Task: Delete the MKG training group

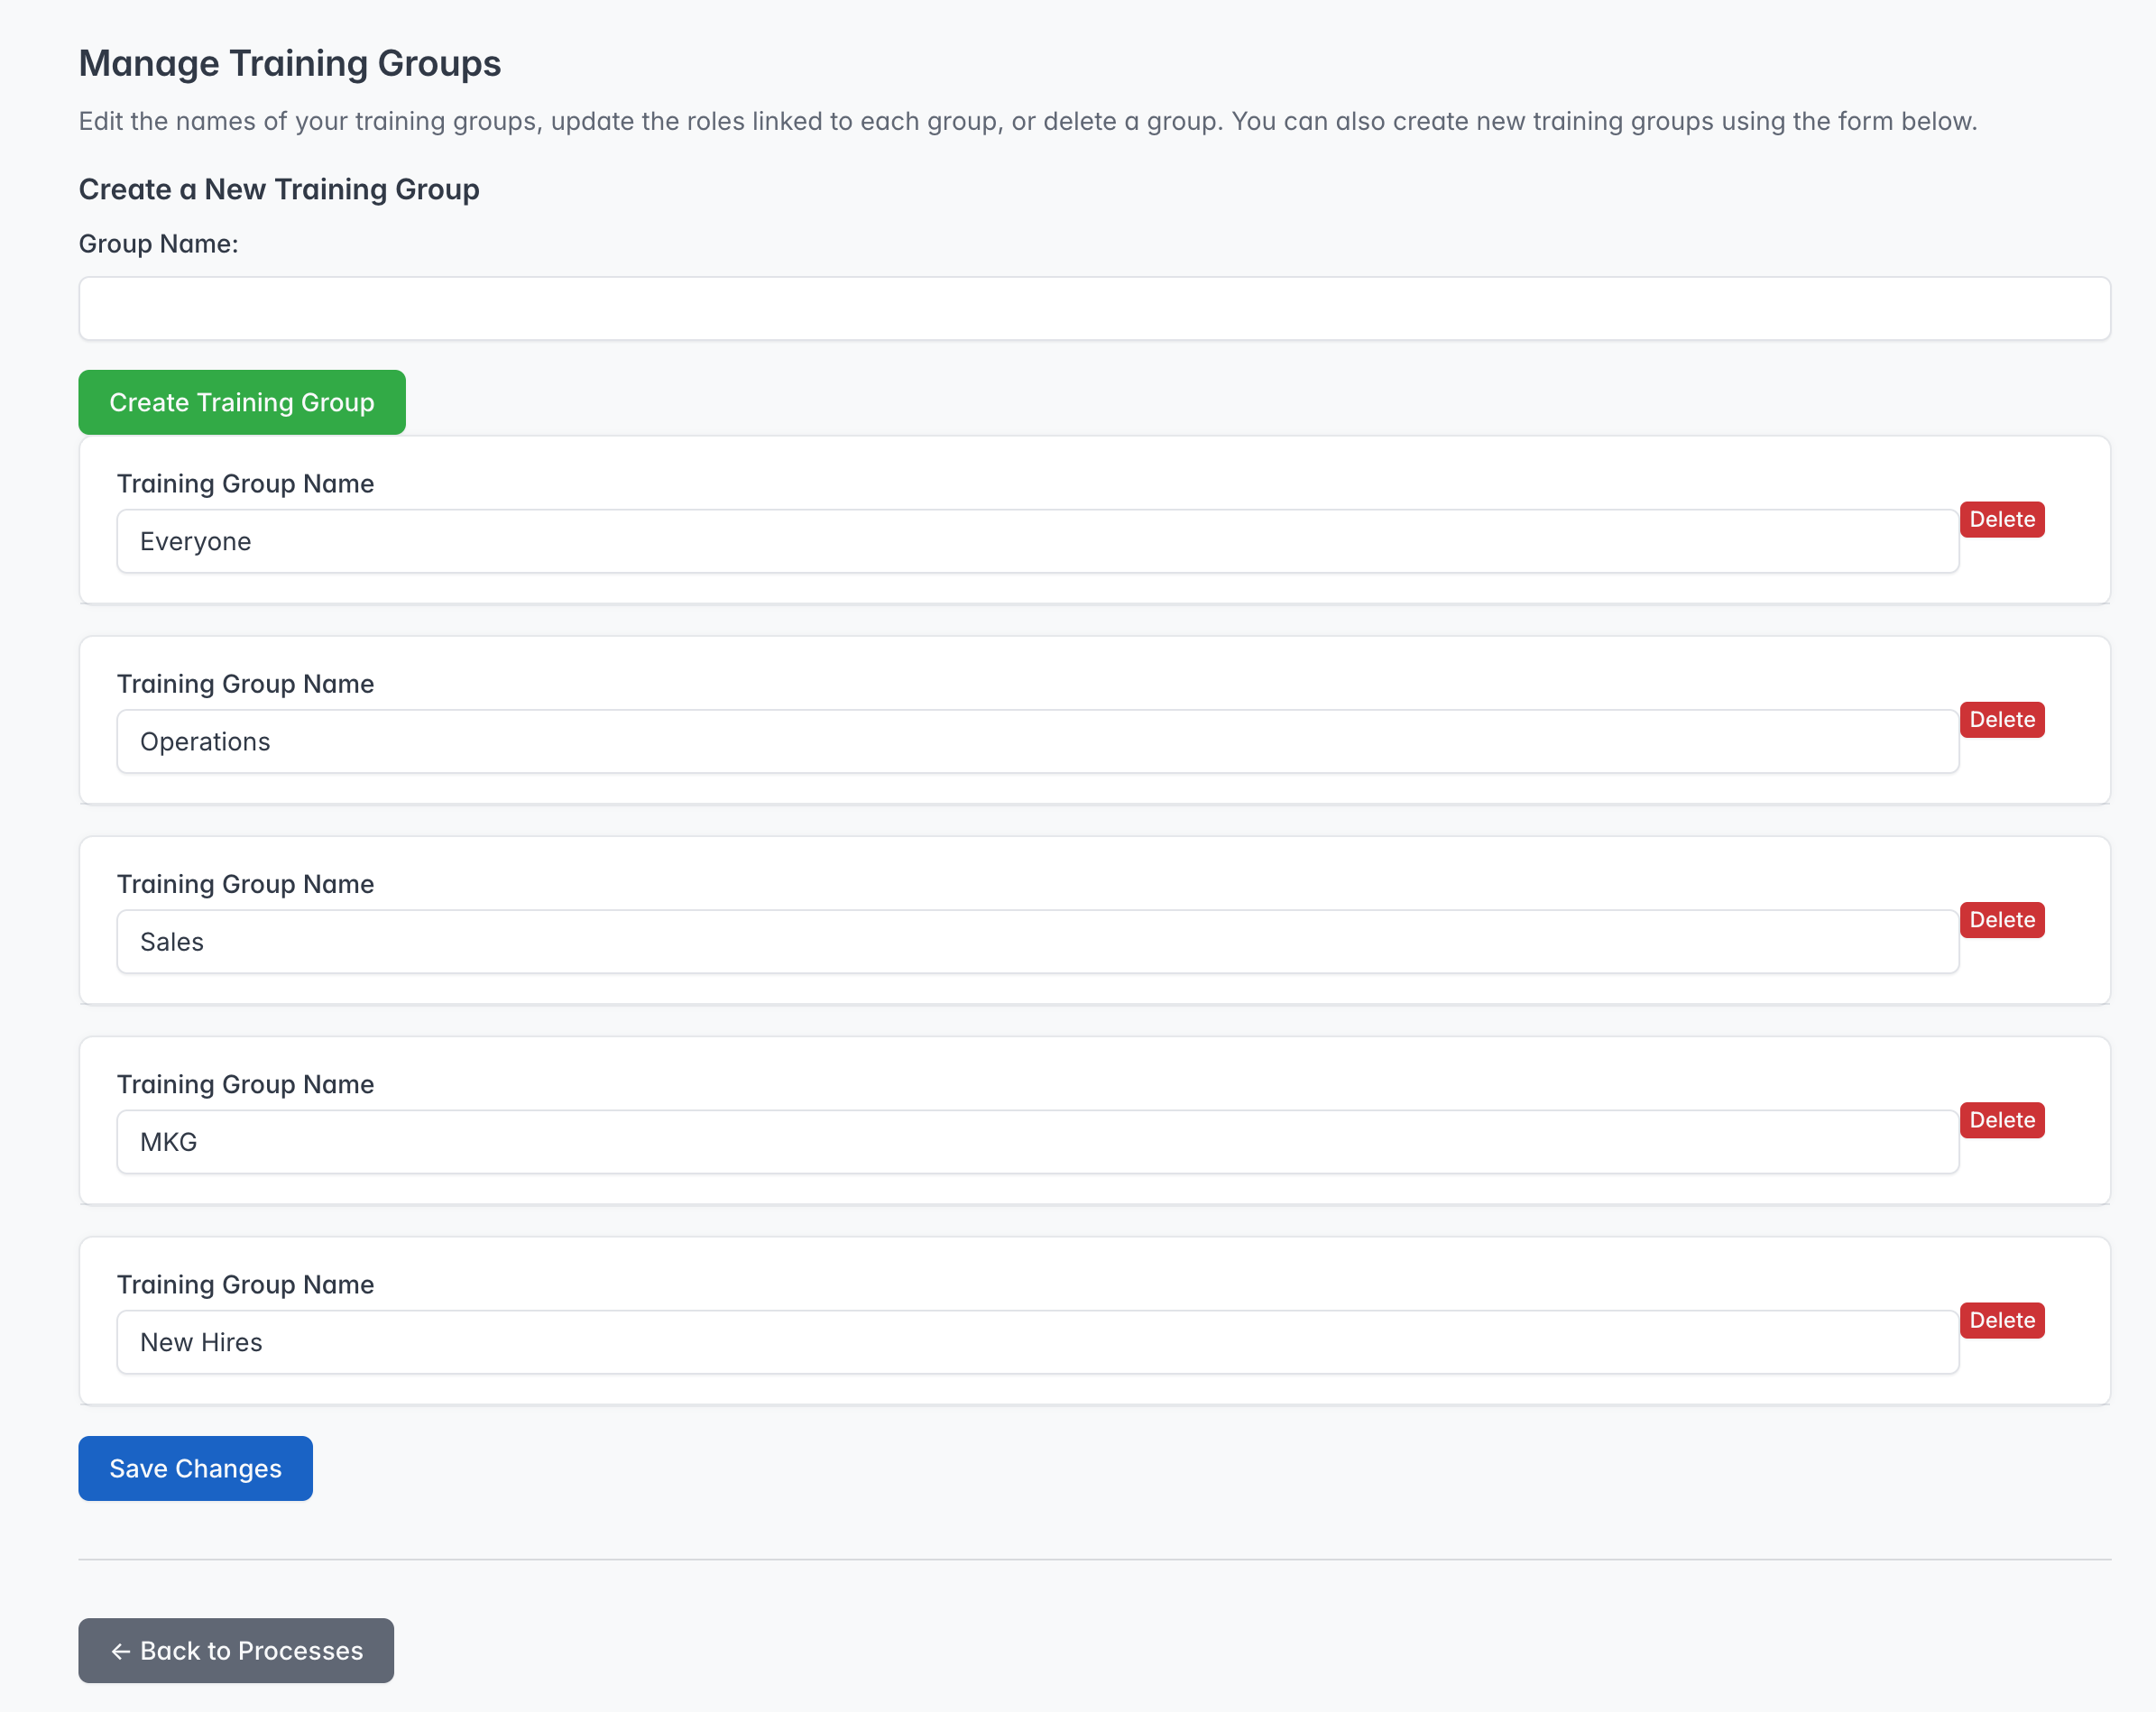Action: (2001, 1120)
